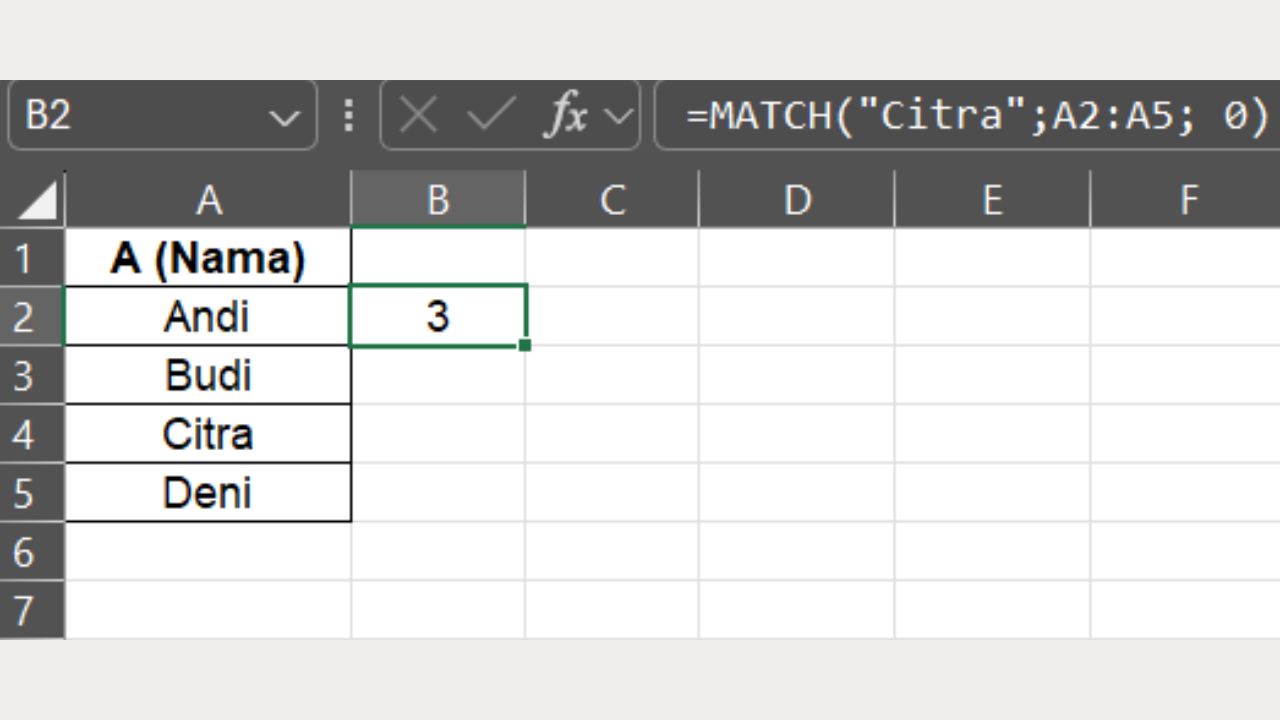Click the Enter (checkmark) icon in formula bar

489,115
